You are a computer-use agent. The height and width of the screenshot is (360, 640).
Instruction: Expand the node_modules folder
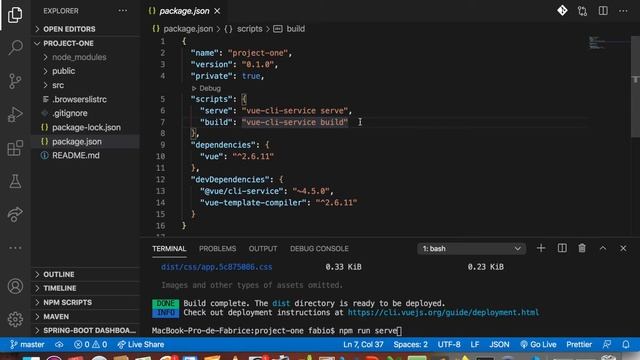(85, 57)
